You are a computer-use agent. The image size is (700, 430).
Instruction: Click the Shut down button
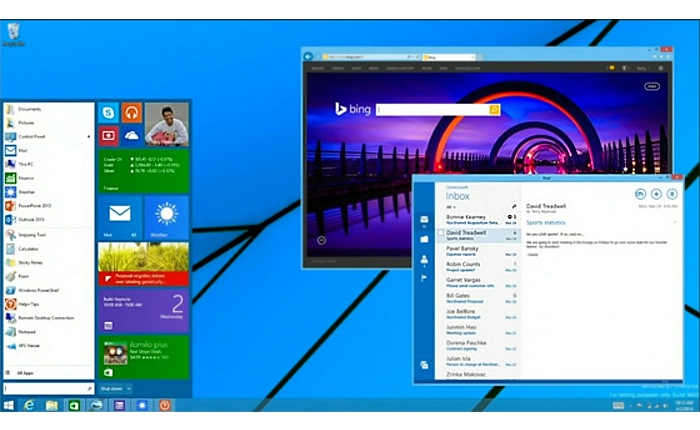point(111,388)
